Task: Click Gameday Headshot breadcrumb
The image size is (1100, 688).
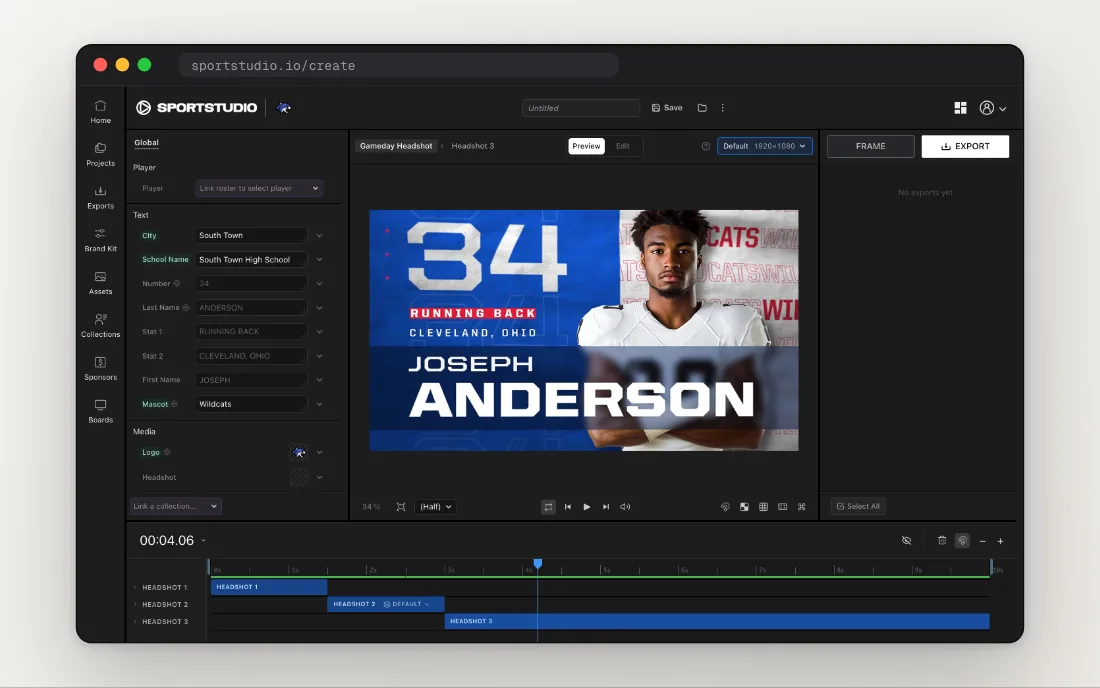Action: point(396,147)
